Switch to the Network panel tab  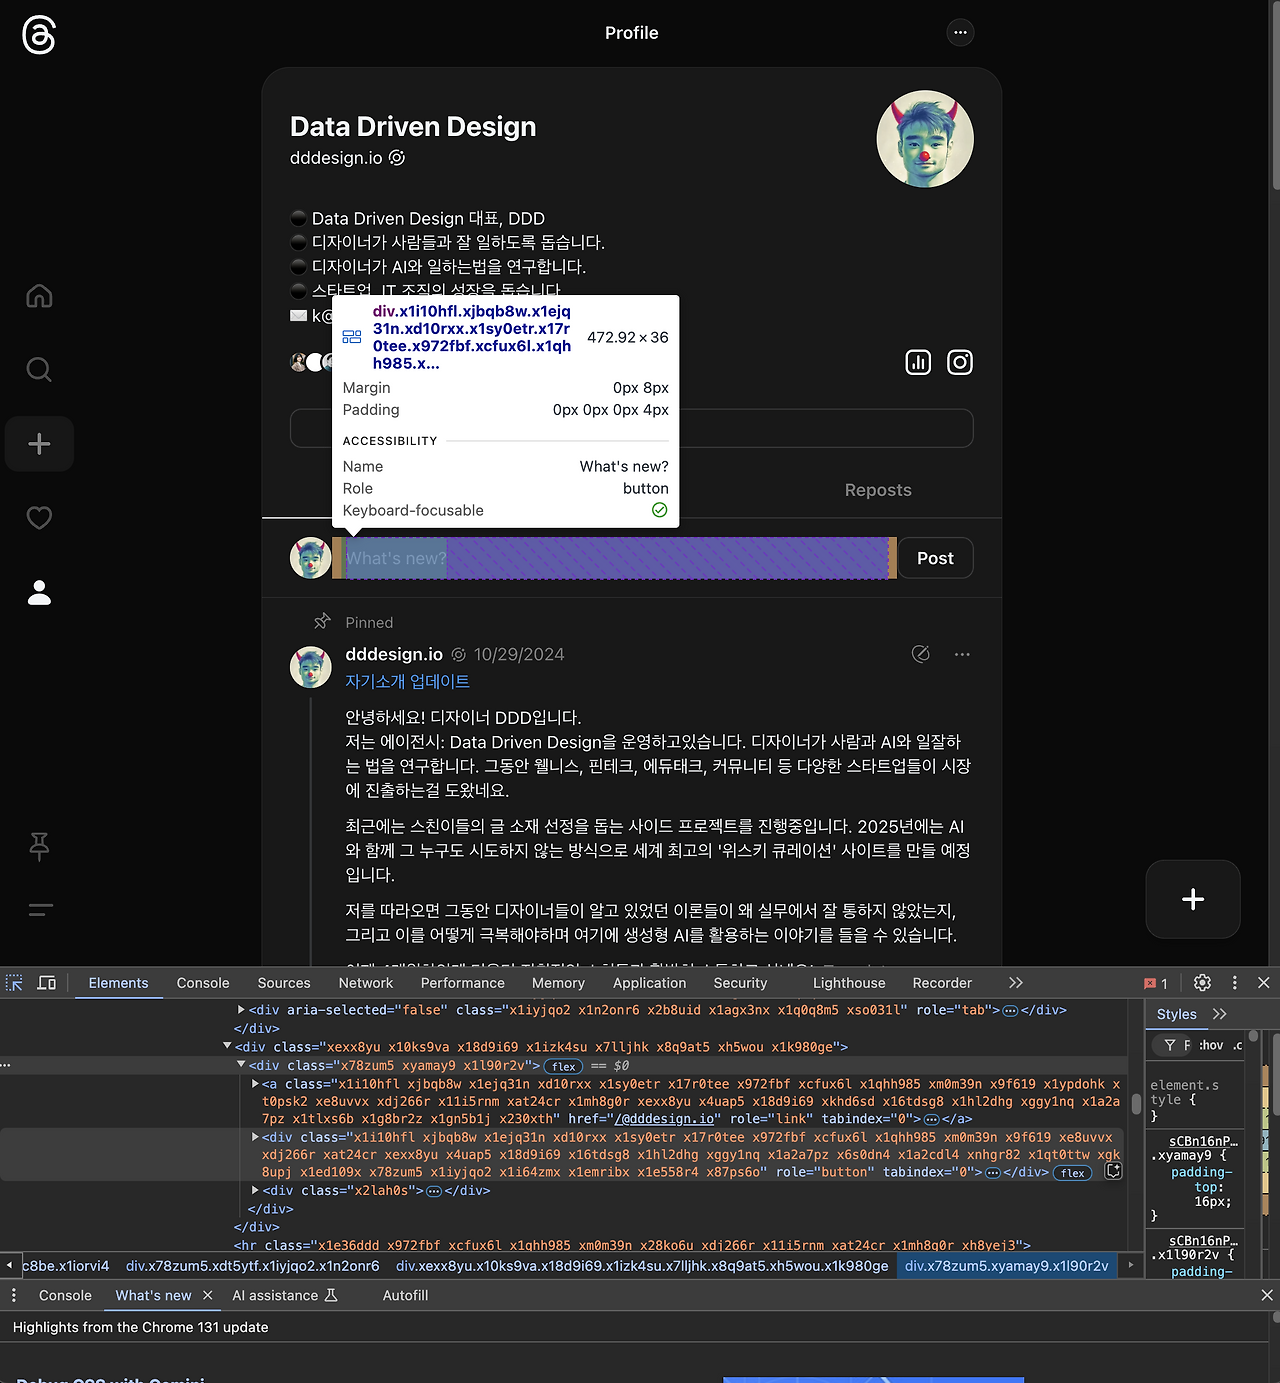coord(365,983)
